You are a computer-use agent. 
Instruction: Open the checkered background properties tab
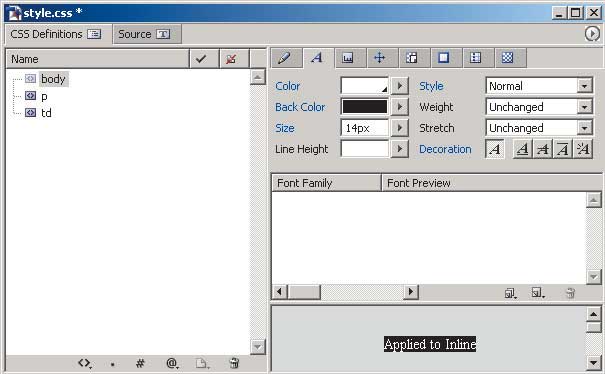click(510, 58)
